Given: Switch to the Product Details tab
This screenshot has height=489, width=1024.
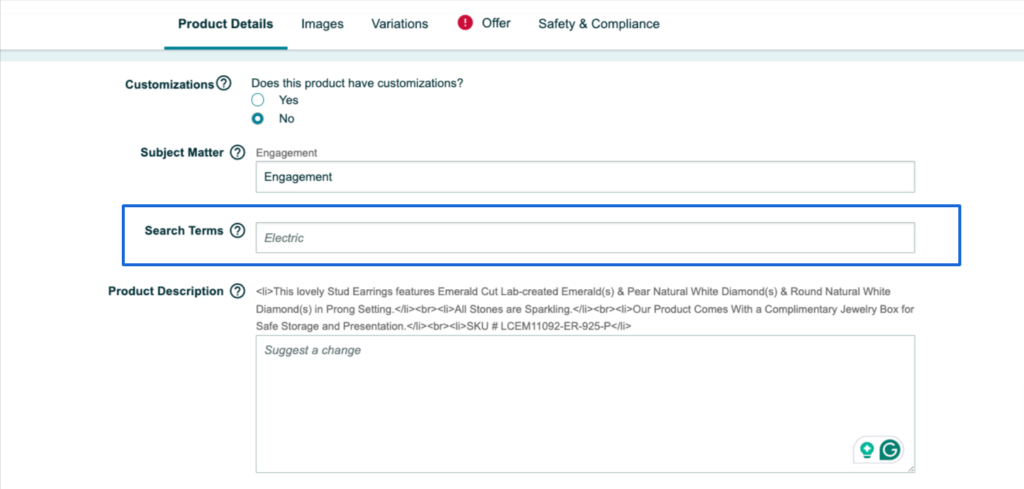Looking at the screenshot, I should pyautogui.click(x=226, y=24).
